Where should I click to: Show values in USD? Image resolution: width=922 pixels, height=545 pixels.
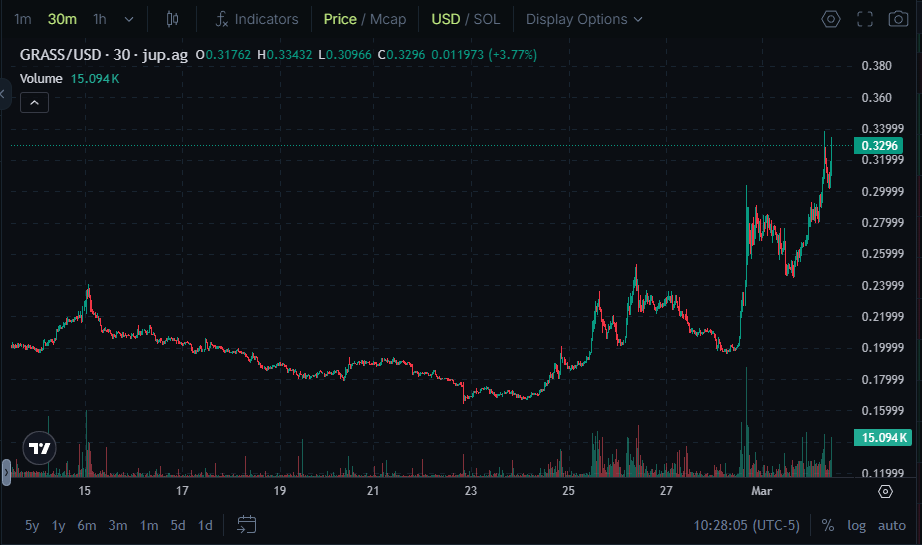(x=446, y=19)
